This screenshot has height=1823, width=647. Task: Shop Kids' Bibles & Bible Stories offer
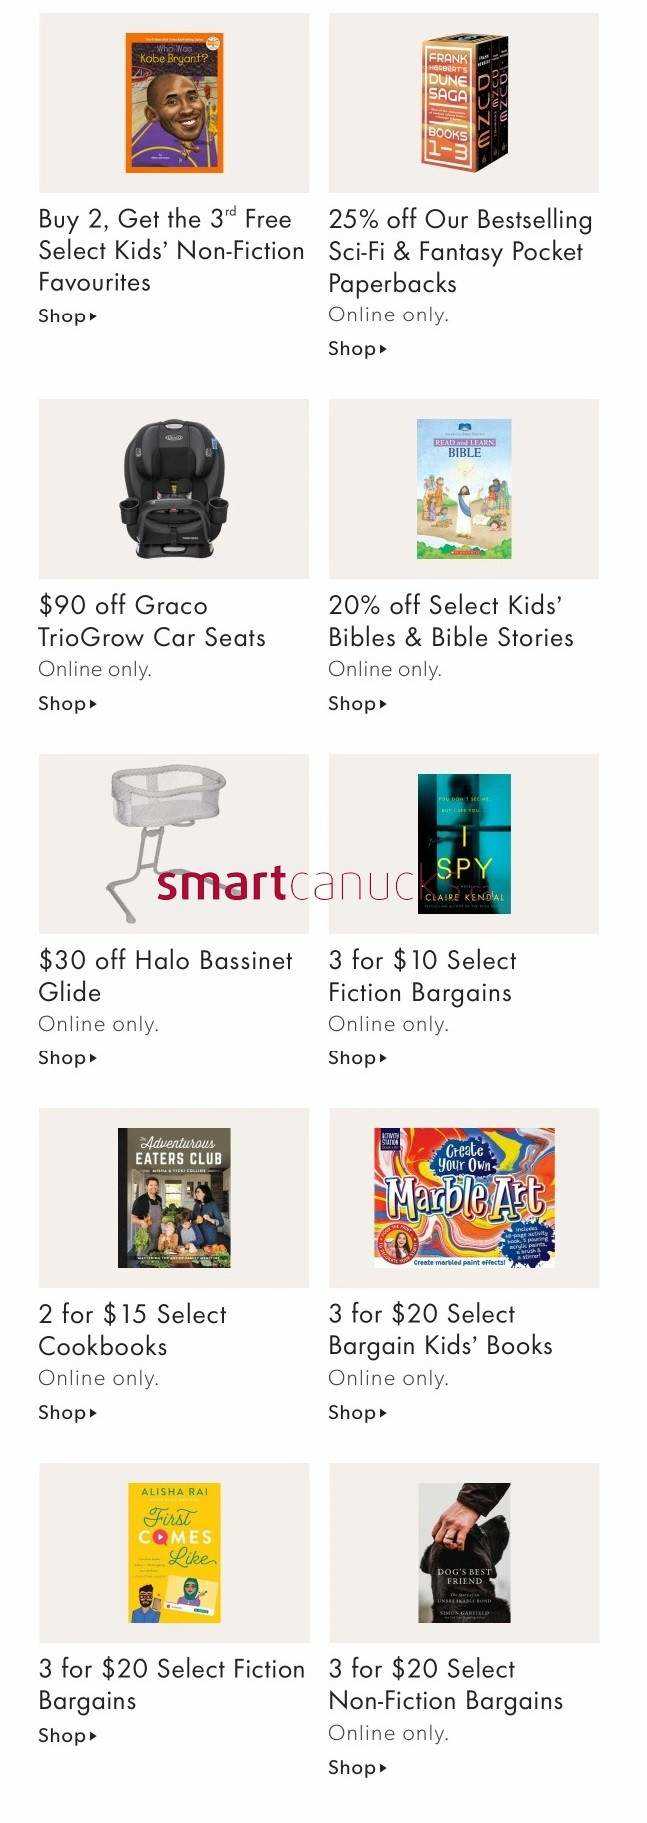357,703
